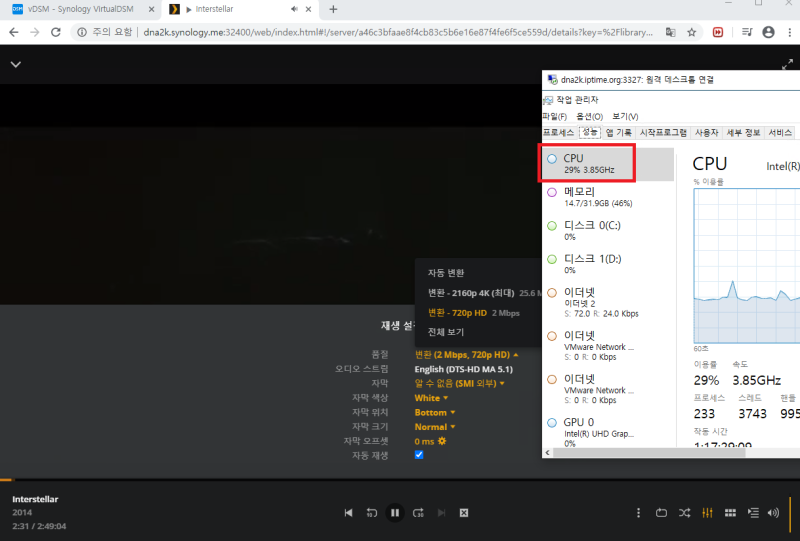The image size is (800, 541).
Task: Open the subtitle size Normal dropdown
Action: (435, 427)
